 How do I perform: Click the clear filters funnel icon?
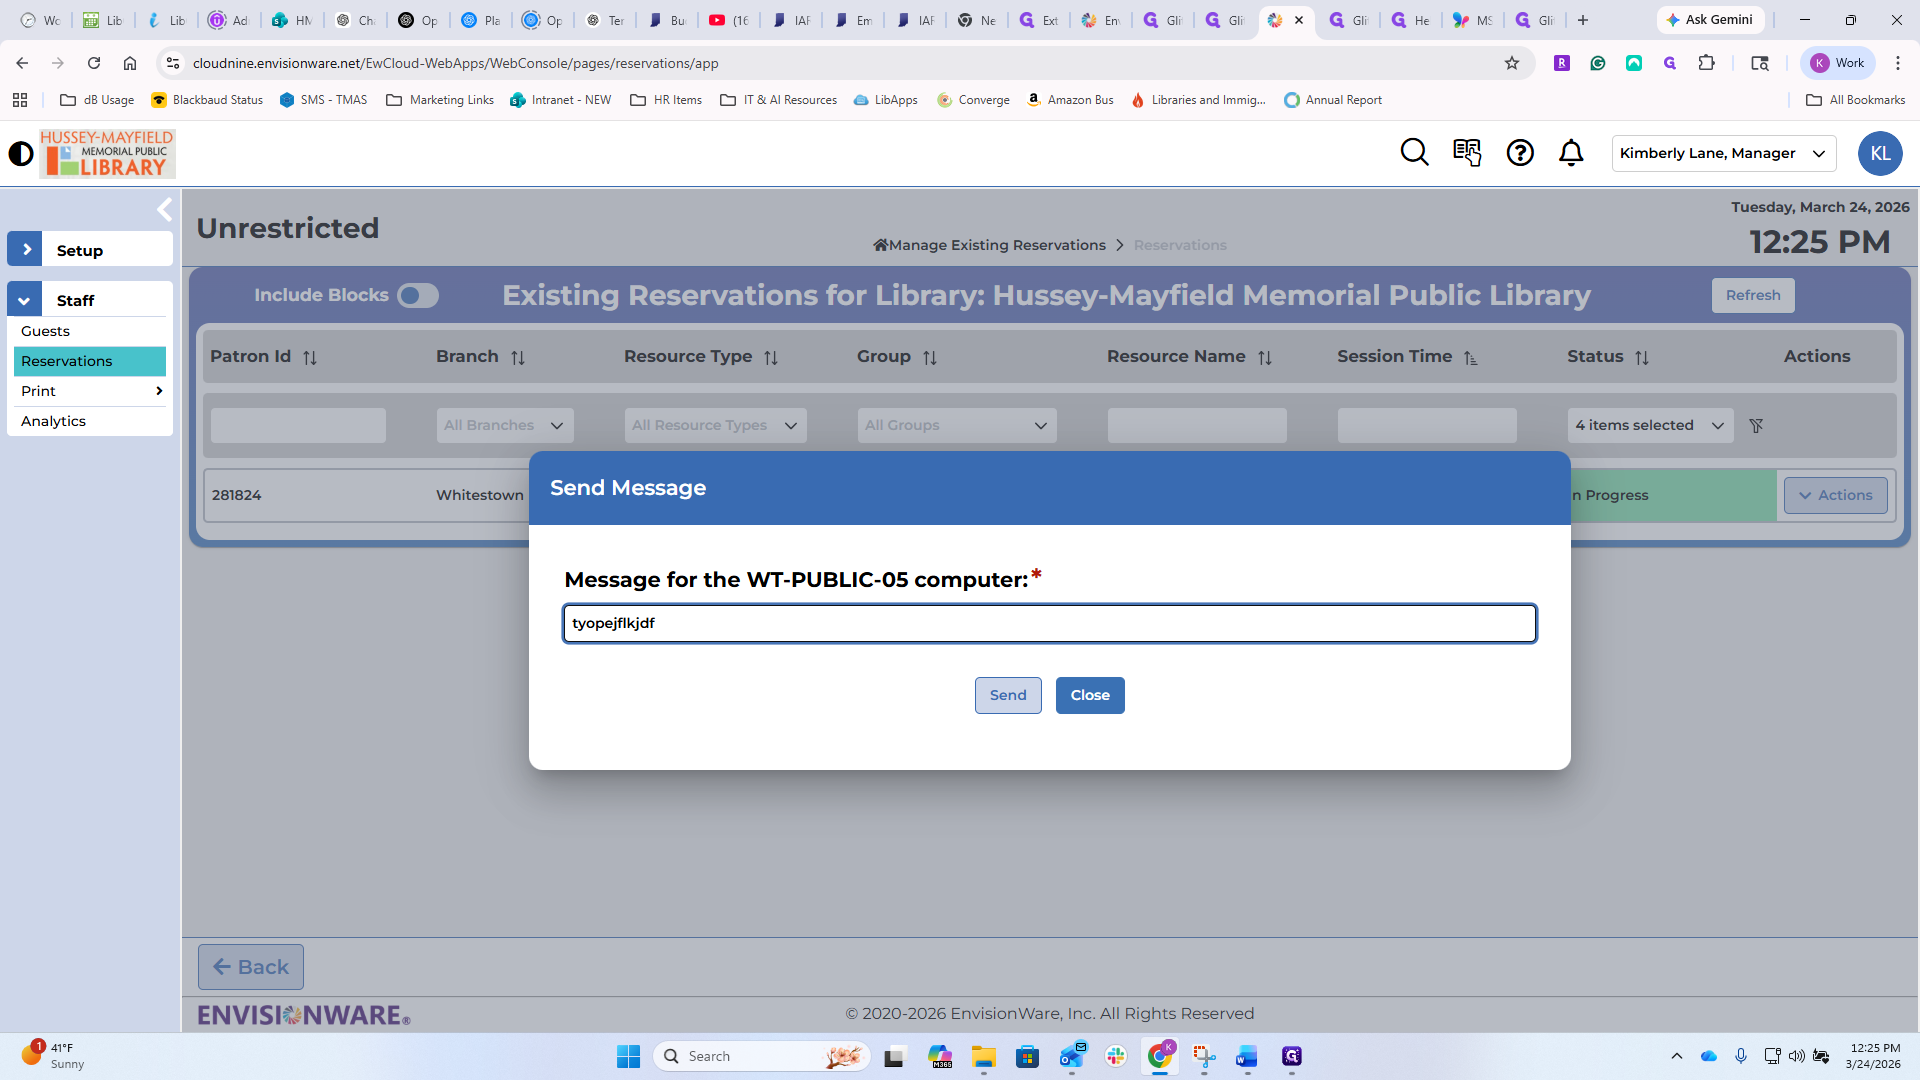pos(1756,426)
